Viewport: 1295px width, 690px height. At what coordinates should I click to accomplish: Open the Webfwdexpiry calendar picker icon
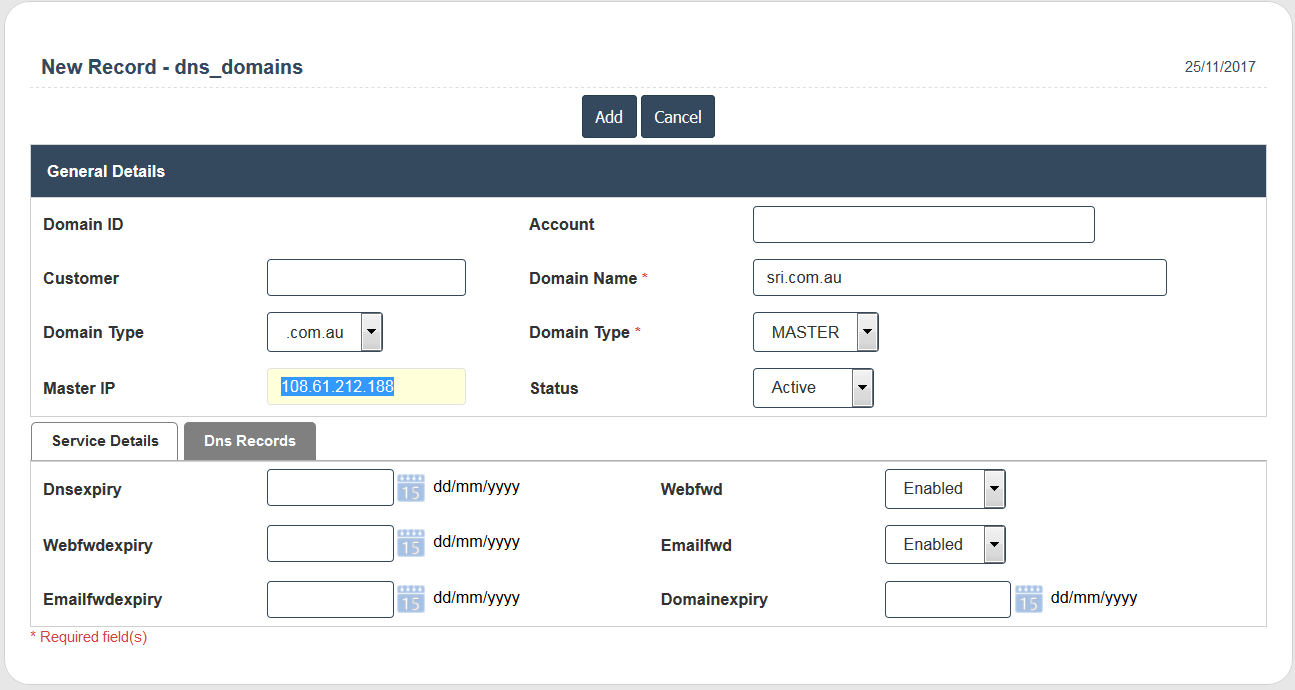[411, 543]
